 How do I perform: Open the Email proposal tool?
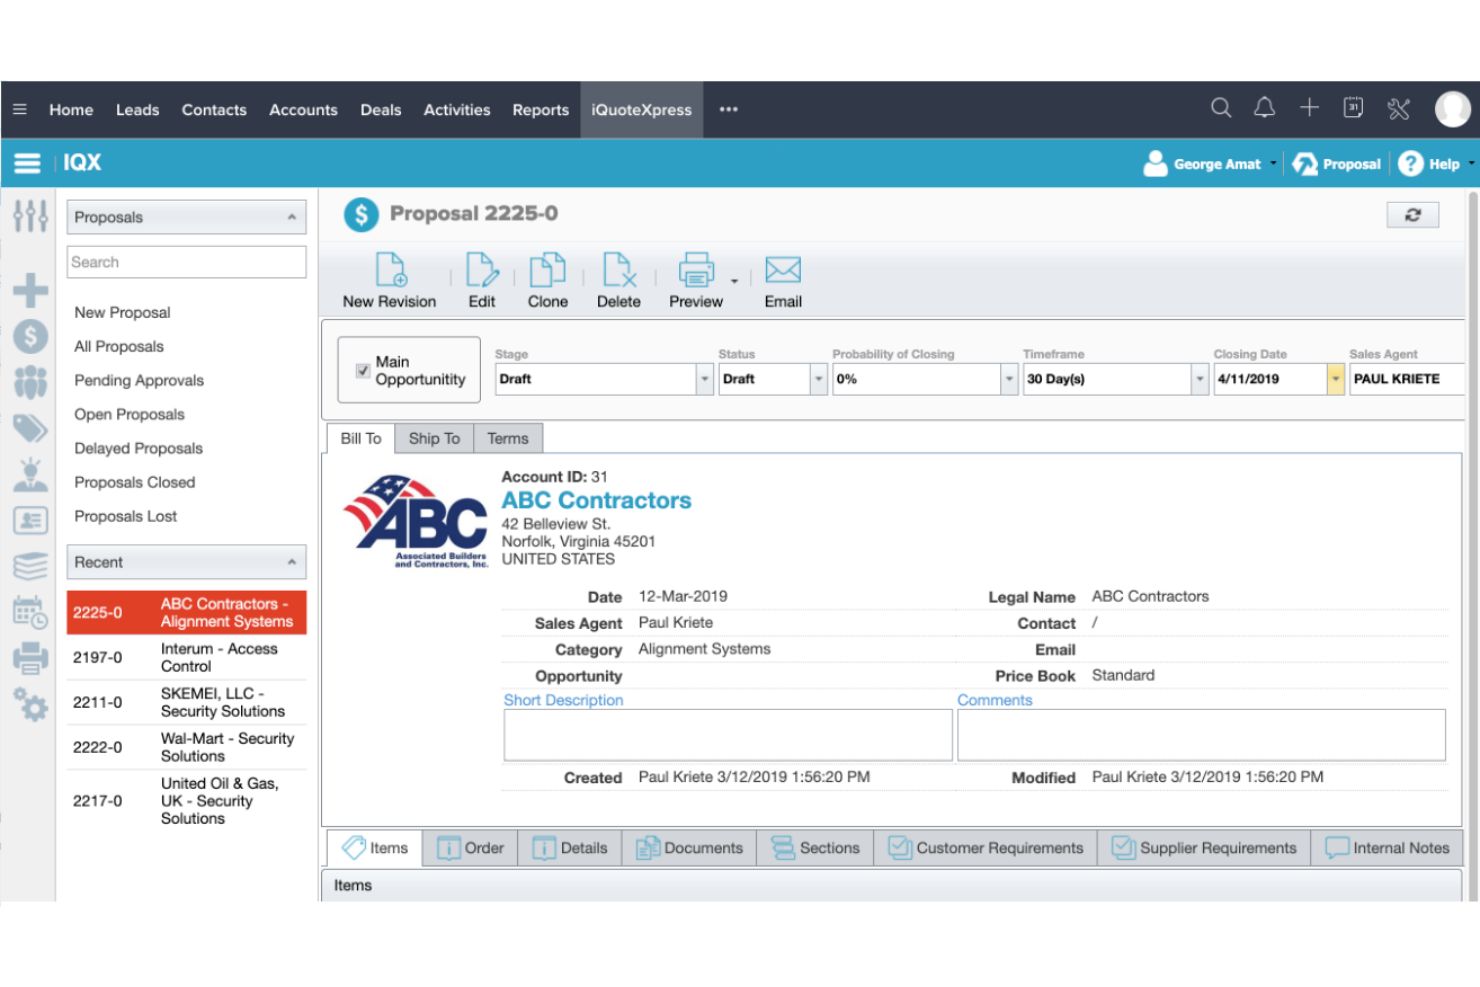pos(783,278)
